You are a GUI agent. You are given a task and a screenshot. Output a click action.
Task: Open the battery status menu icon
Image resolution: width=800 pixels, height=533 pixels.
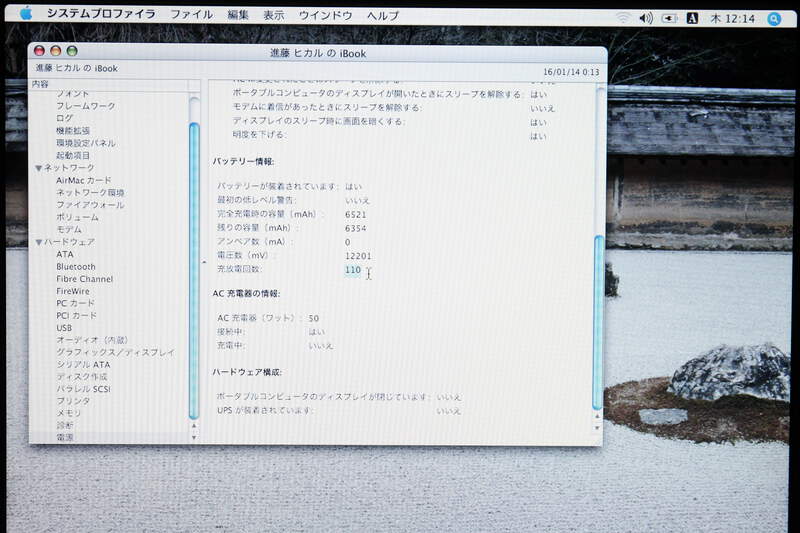coord(669,18)
